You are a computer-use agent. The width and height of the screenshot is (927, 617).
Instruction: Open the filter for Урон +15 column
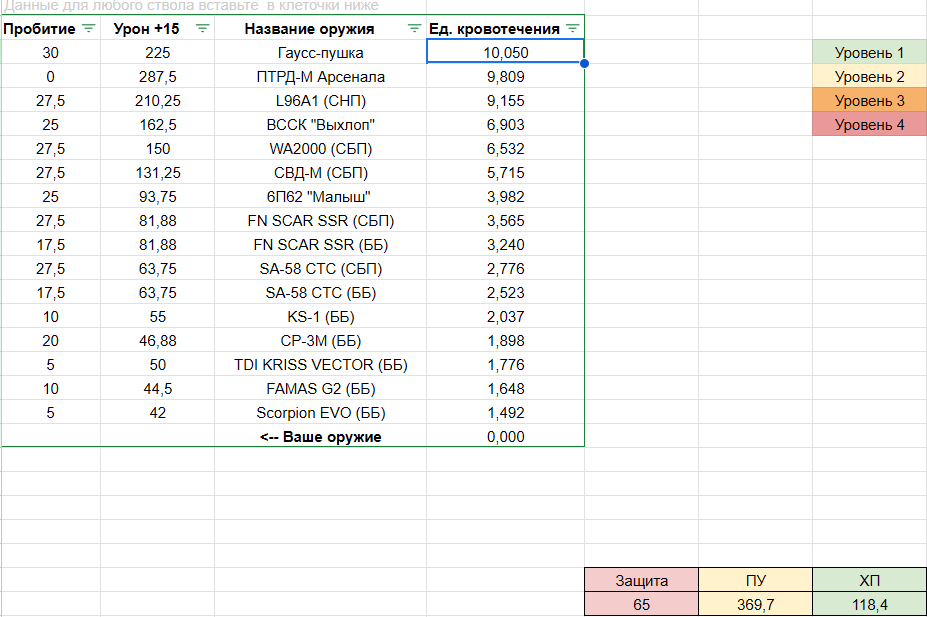(202, 28)
